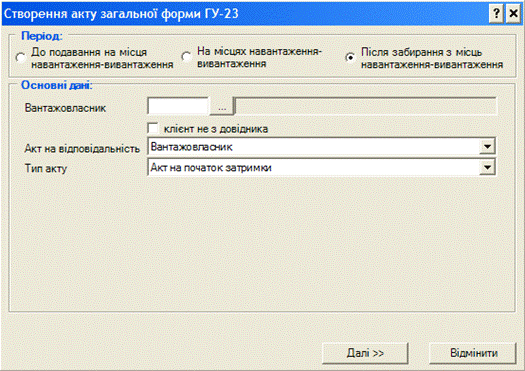Click the "Основні дані:" group heading
Screen dimensions: 525x371
click(57, 85)
